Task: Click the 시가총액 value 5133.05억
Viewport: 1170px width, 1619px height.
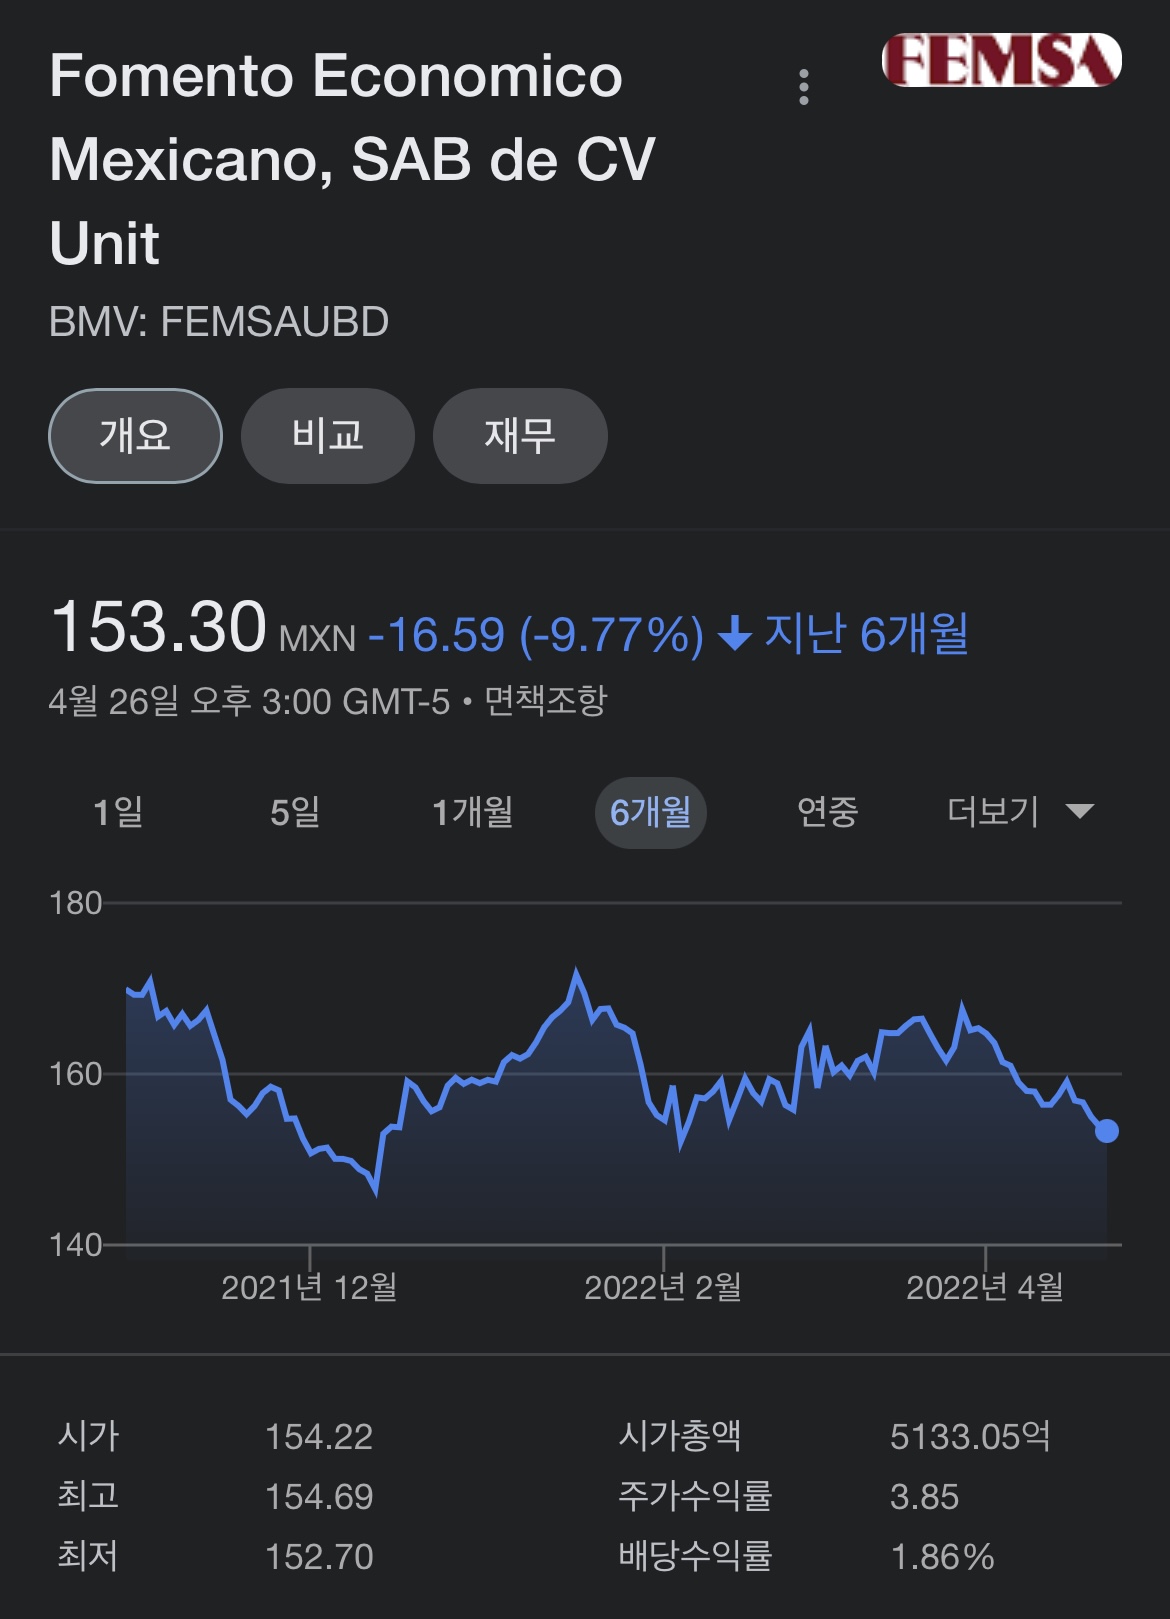Action: 970,1437
